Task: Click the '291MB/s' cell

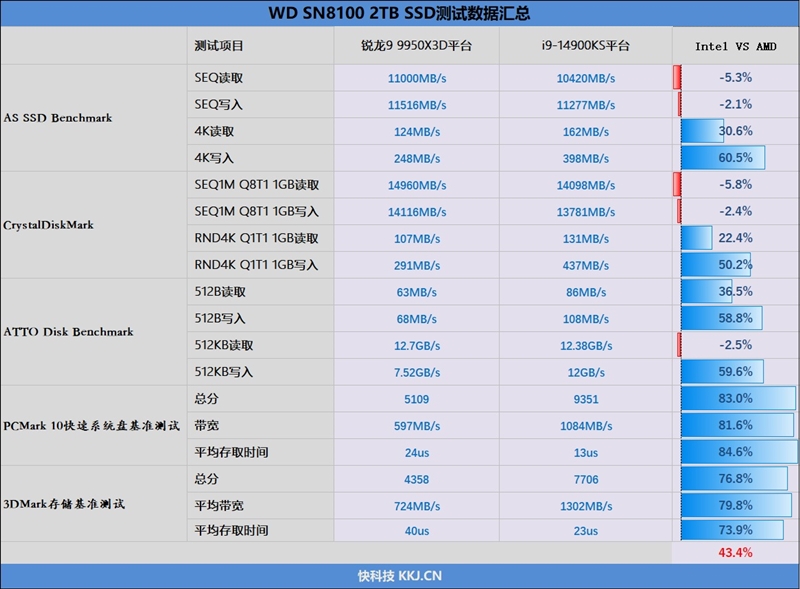Action: click(417, 265)
